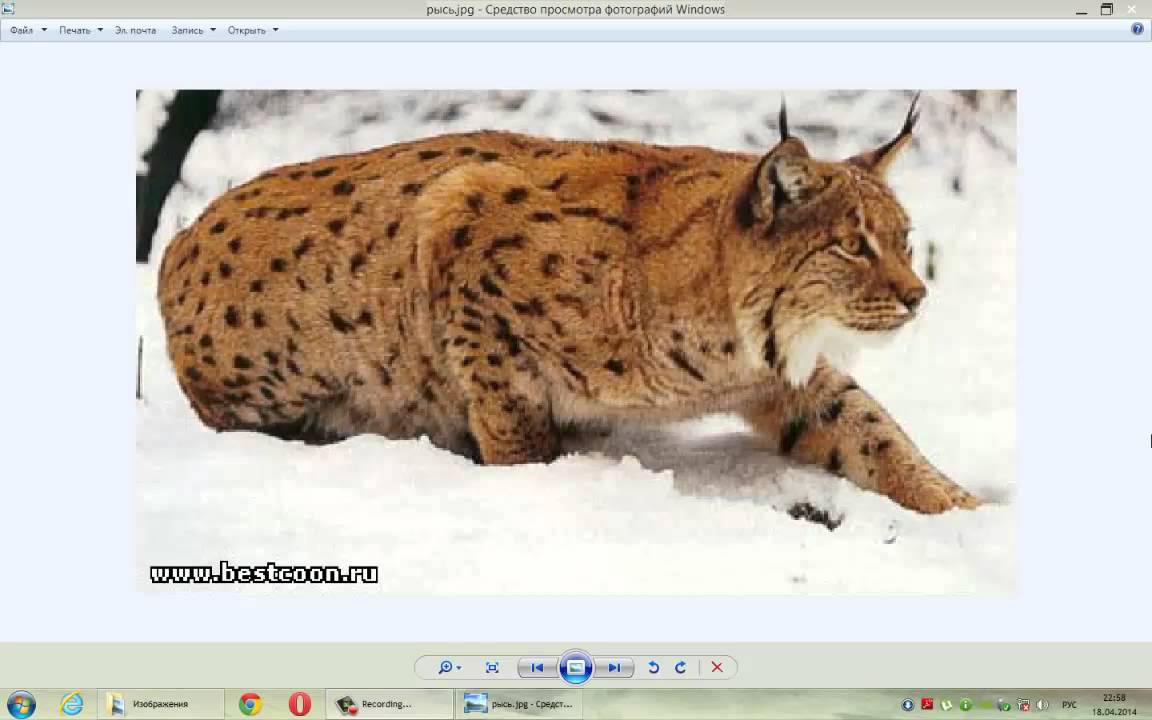Expand the Запись dropdown arrow
Image resolution: width=1152 pixels, height=720 pixels.
pos(213,30)
